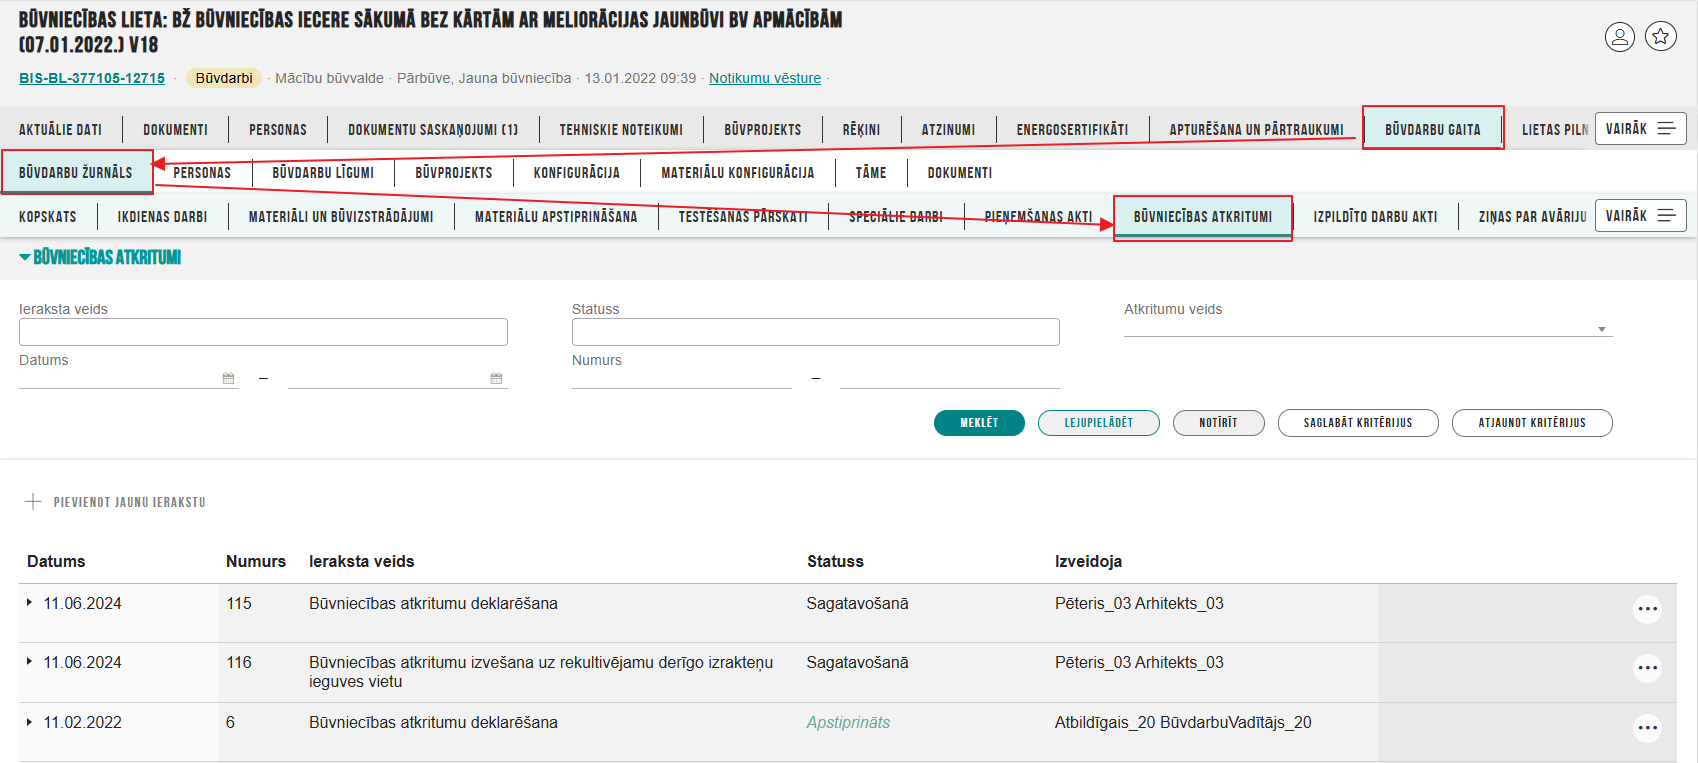Expand row 116 details arrow
The image size is (1698, 763).
[29, 662]
